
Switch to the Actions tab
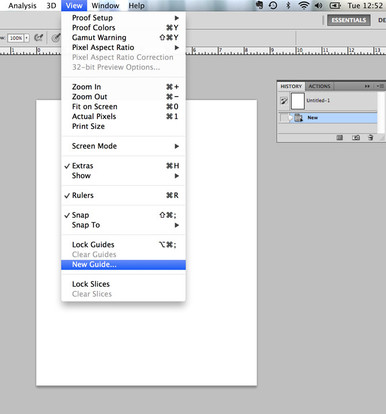click(x=319, y=86)
